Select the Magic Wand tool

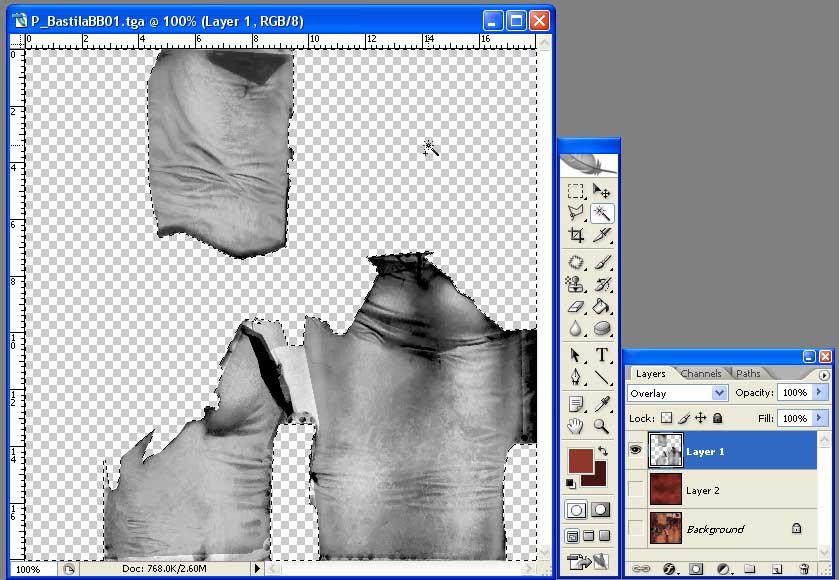tap(602, 213)
